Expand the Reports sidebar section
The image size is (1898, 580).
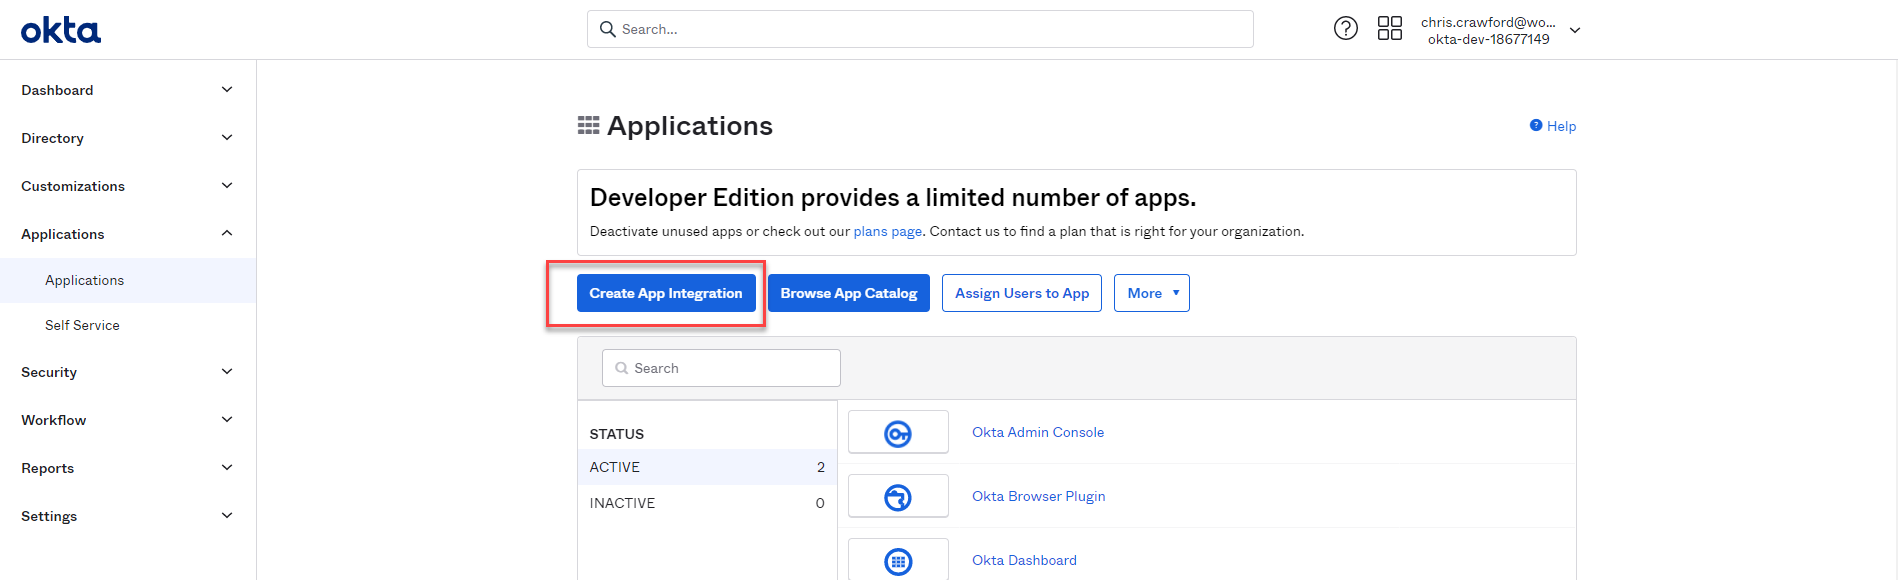[227, 468]
